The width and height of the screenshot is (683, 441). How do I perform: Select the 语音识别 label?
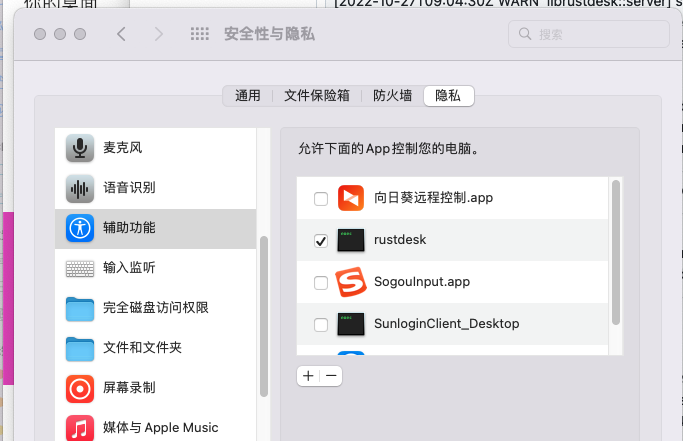[129, 188]
